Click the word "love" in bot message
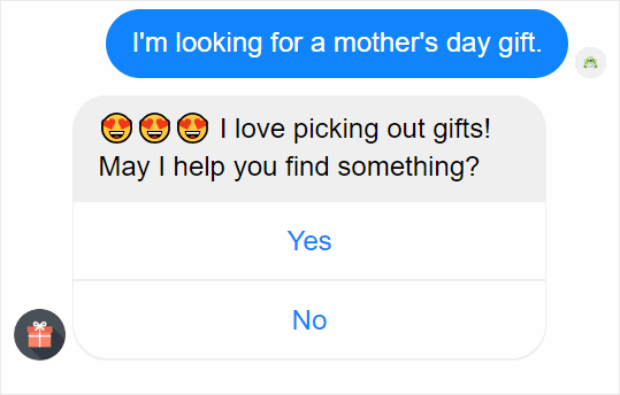The width and height of the screenshot is (620, 395). pyautogui.click(x=260, y=129)
